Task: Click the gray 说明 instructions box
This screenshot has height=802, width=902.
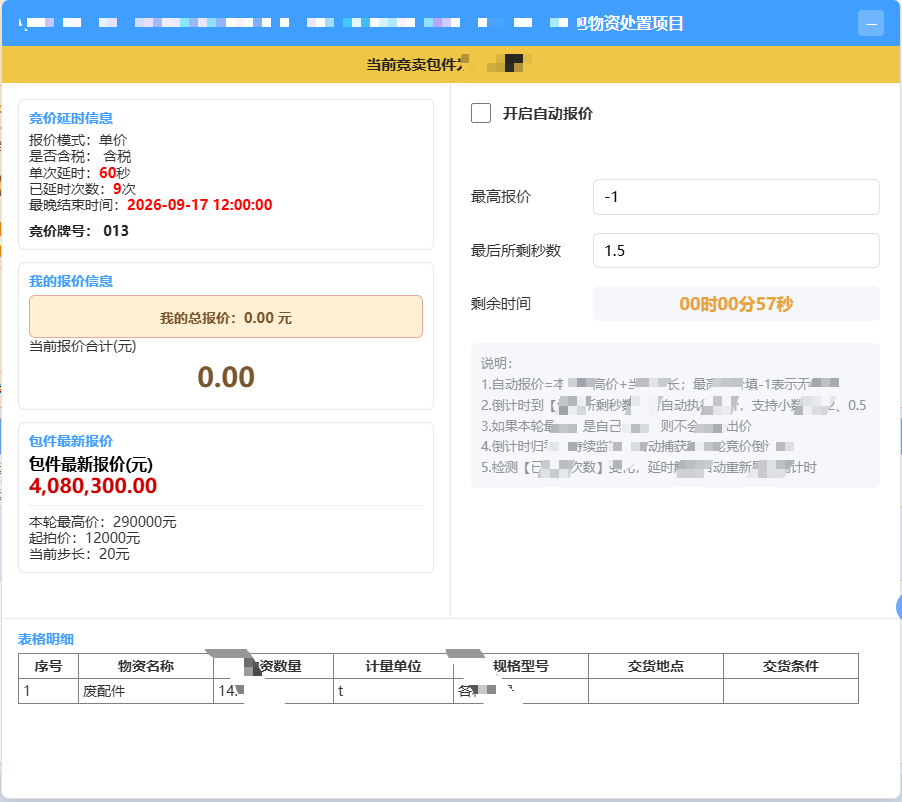Action: 675,415
